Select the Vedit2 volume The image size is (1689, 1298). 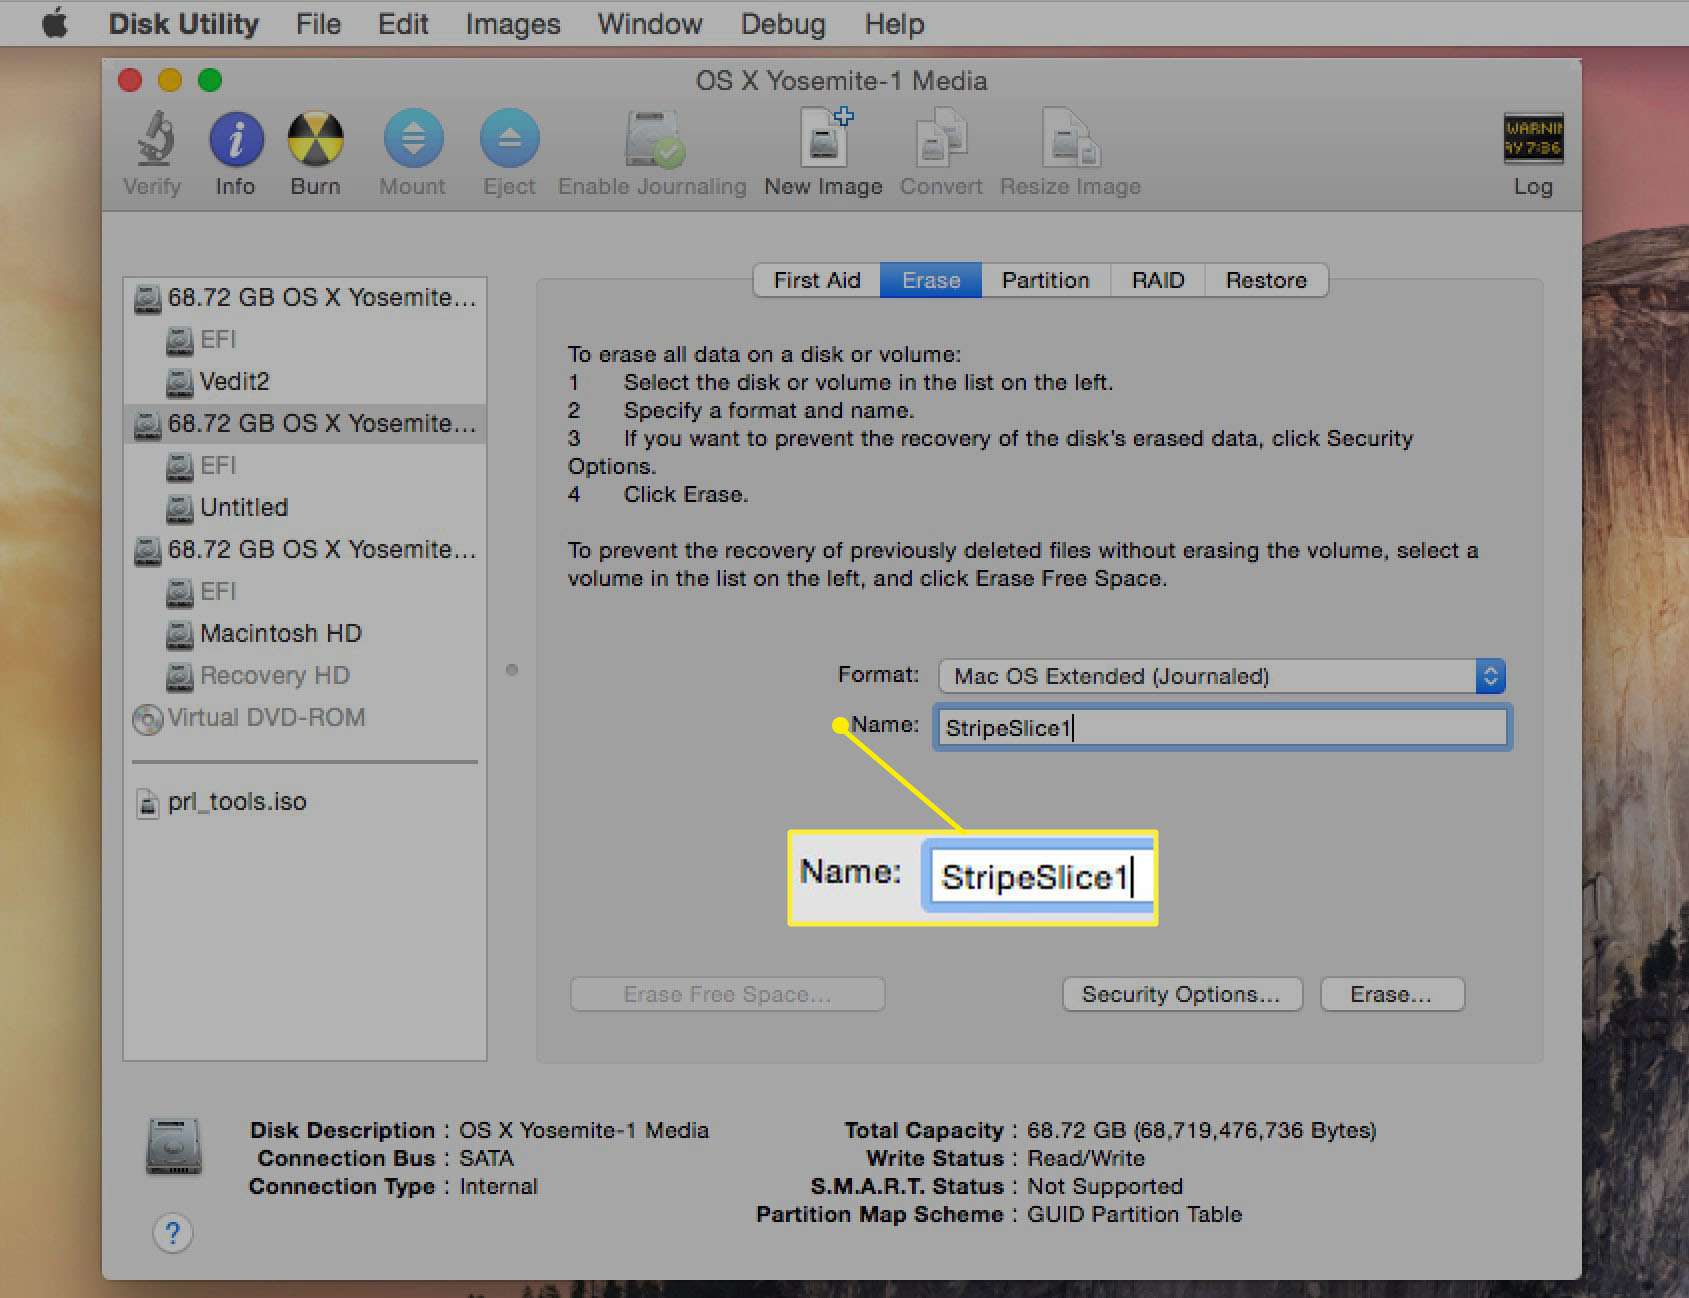click(x=306, y=382)
